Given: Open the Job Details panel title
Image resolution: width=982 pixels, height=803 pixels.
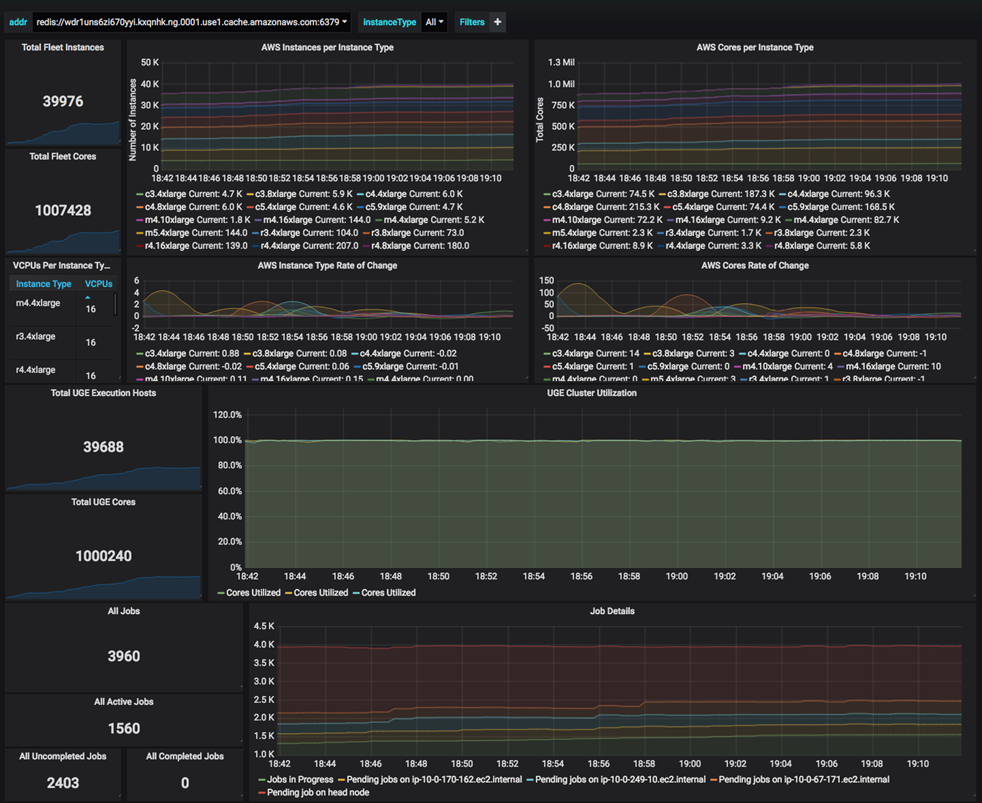Looking at the screenshot, I should 612,611.
